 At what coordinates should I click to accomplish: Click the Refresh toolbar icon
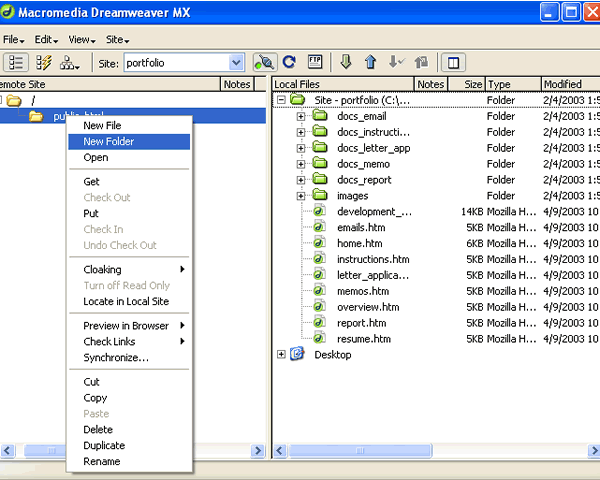pos(289,62)
